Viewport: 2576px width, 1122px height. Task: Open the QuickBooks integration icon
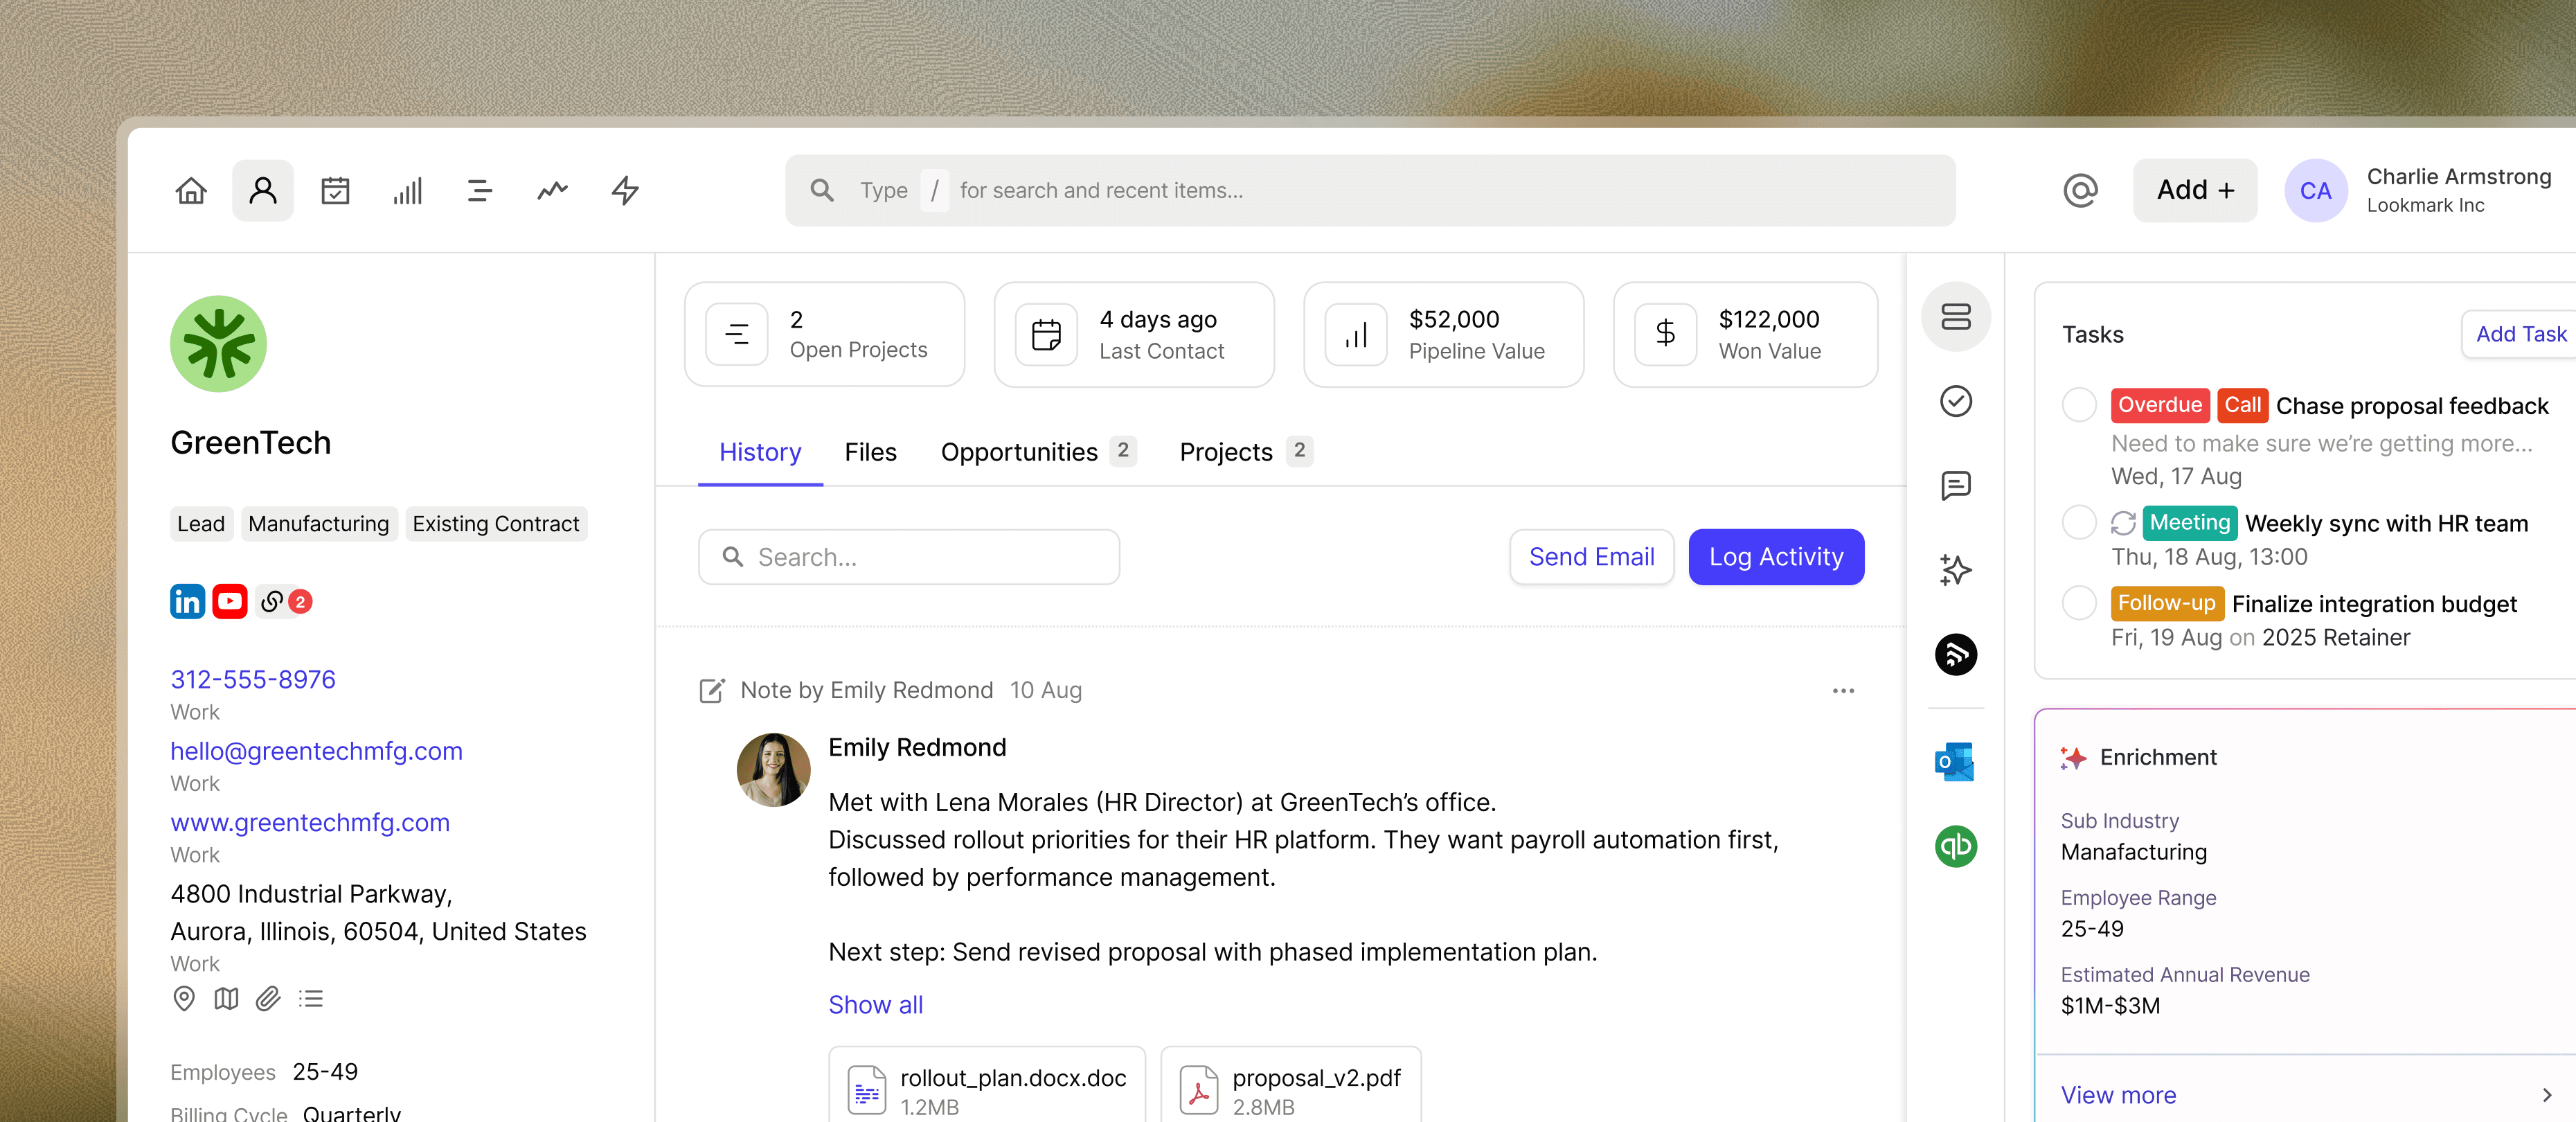pos(1956,846)
